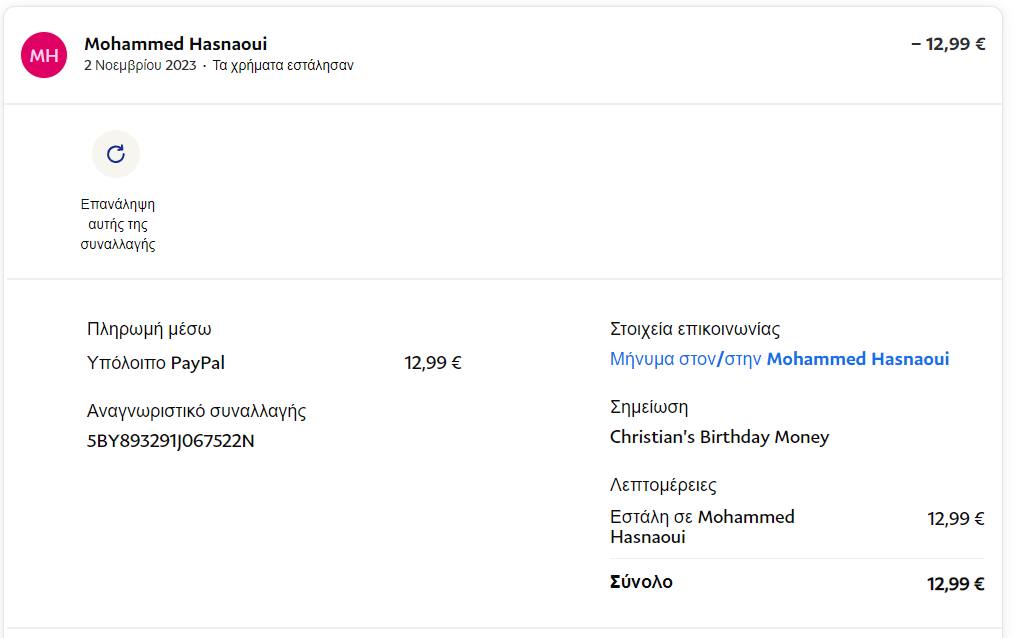Click the transaction ID 5BY893291J067522N

pos(171,440)
